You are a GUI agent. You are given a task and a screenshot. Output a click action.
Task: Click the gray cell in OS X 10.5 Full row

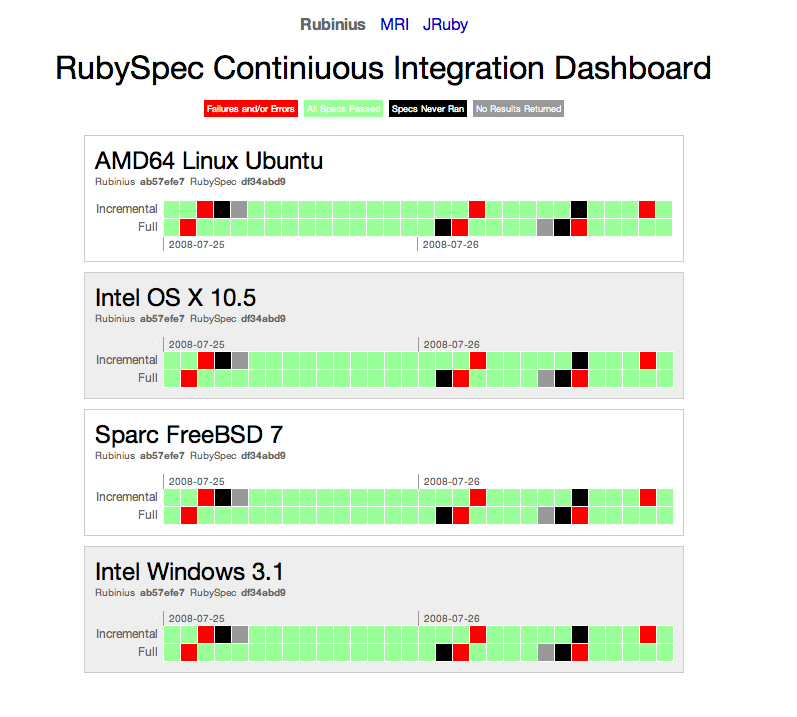pos(546,379)
